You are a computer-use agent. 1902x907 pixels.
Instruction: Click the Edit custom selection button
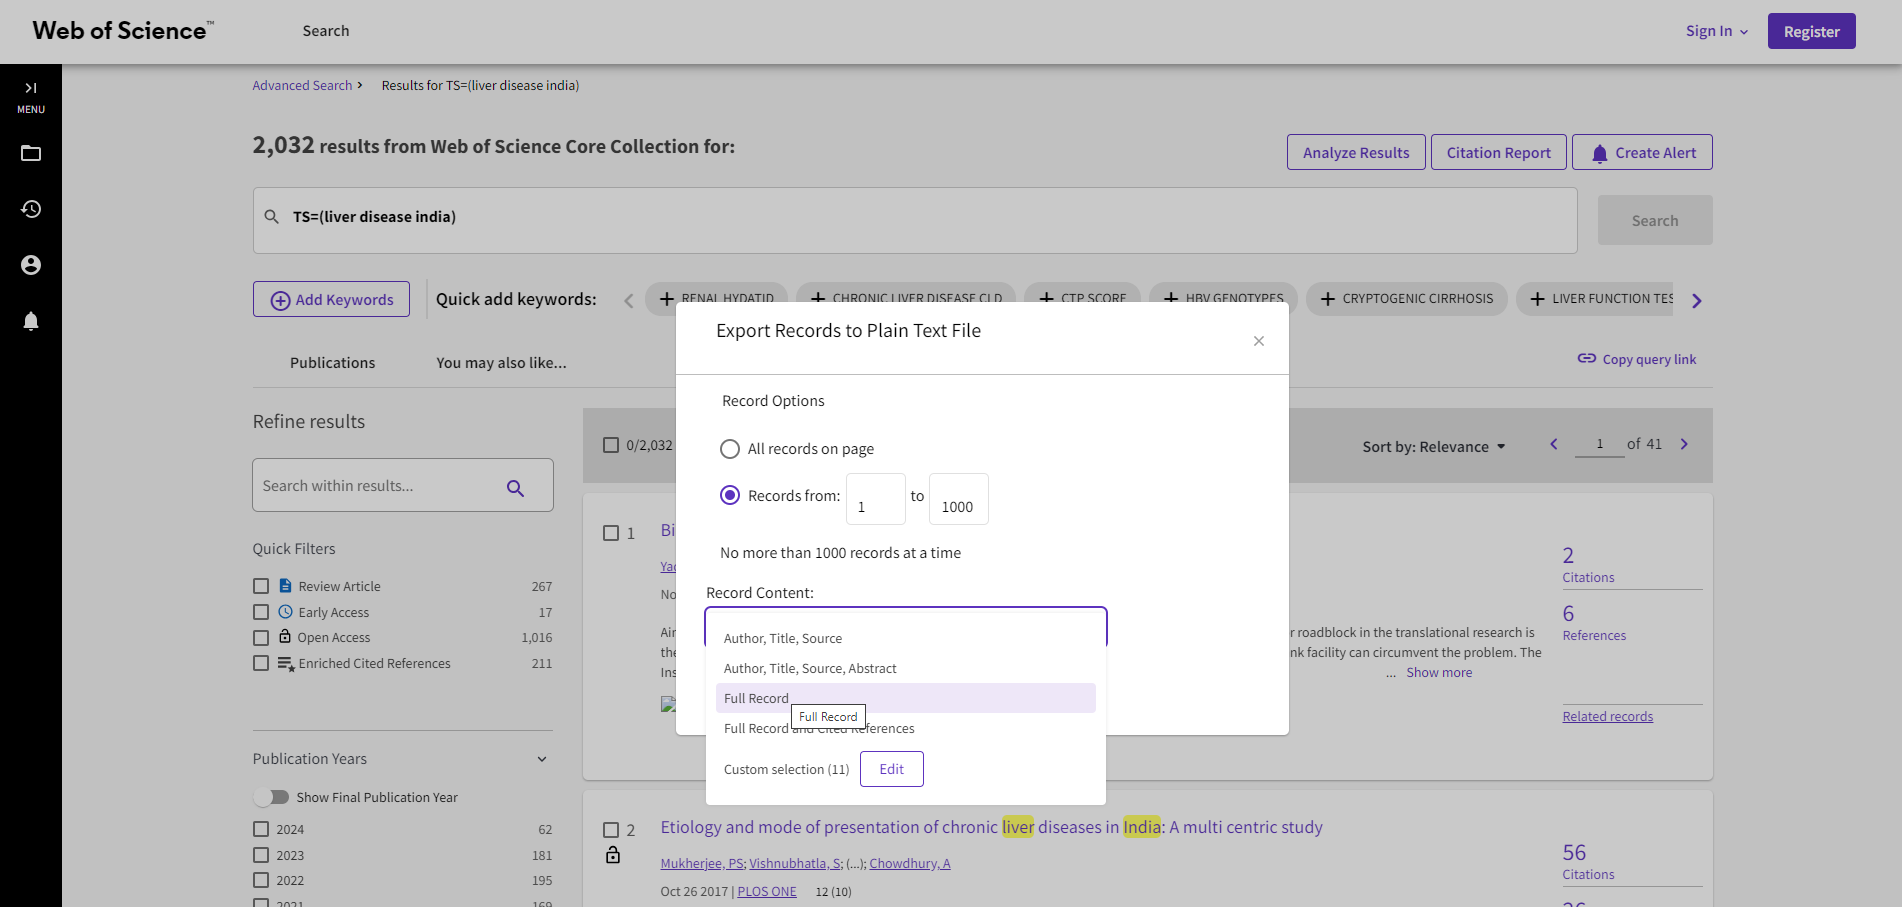click(x=891, y=769)
